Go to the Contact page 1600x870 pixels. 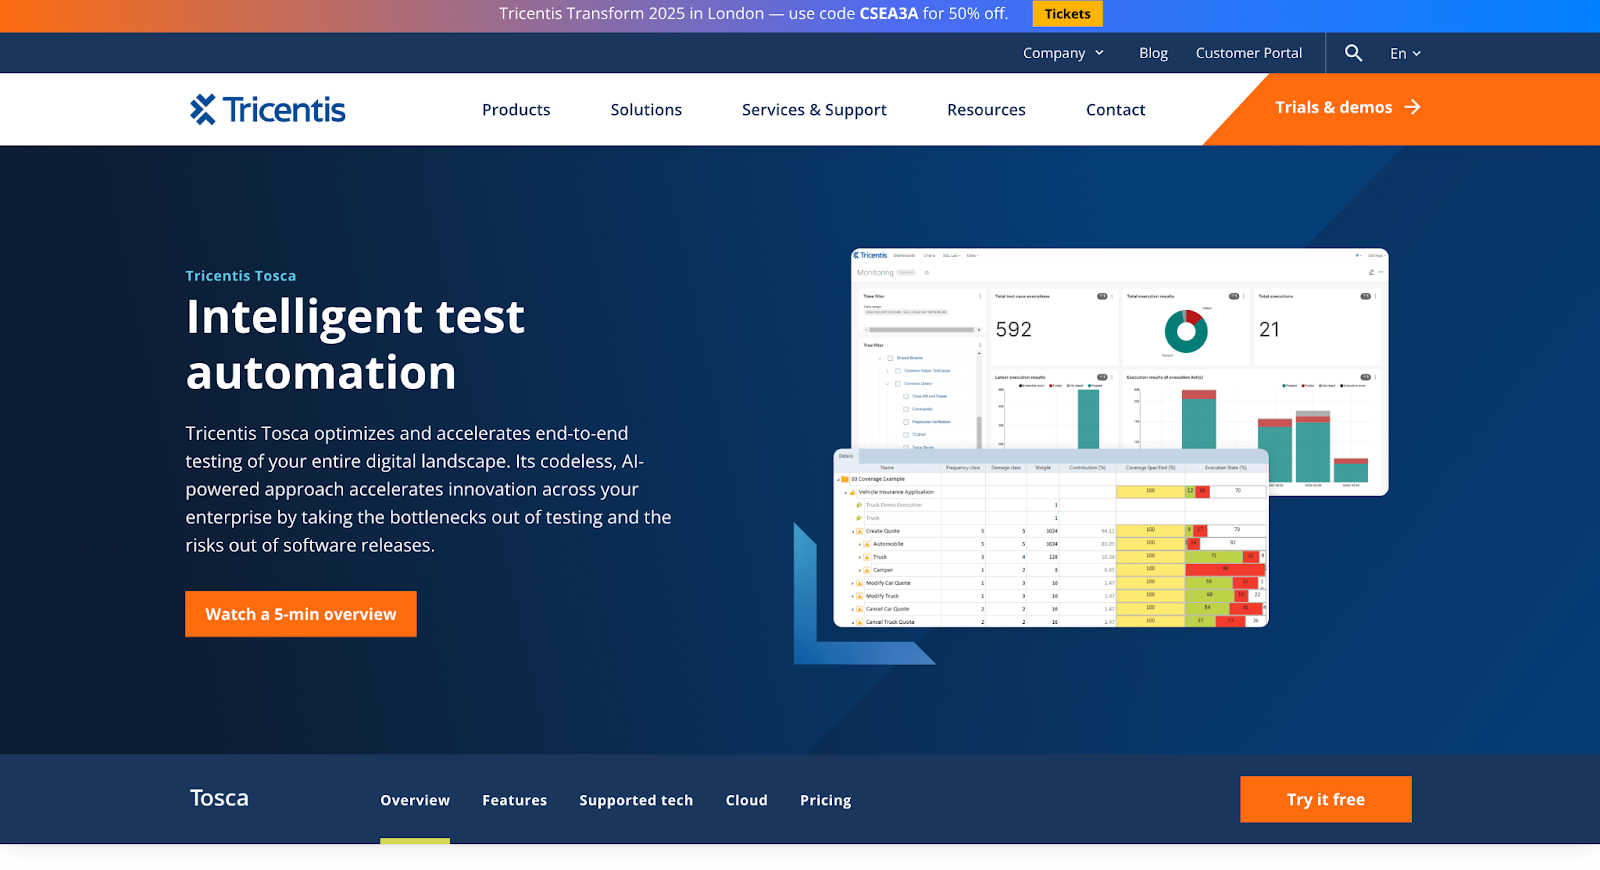tap(1116, 110)
